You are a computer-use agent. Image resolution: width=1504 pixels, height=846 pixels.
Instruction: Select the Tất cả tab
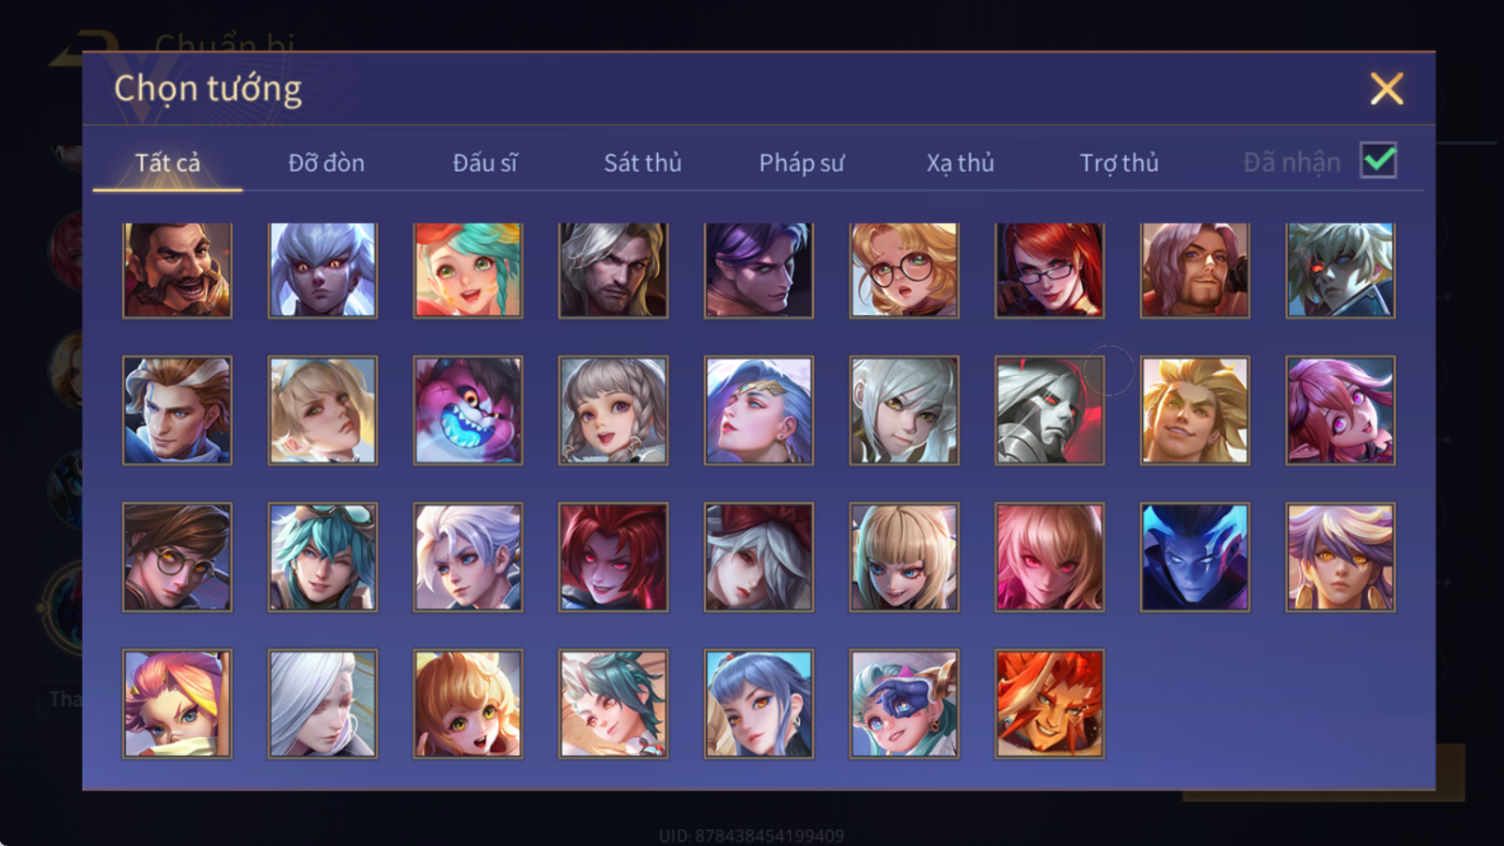pyautogui.click(x=168, y=162)
